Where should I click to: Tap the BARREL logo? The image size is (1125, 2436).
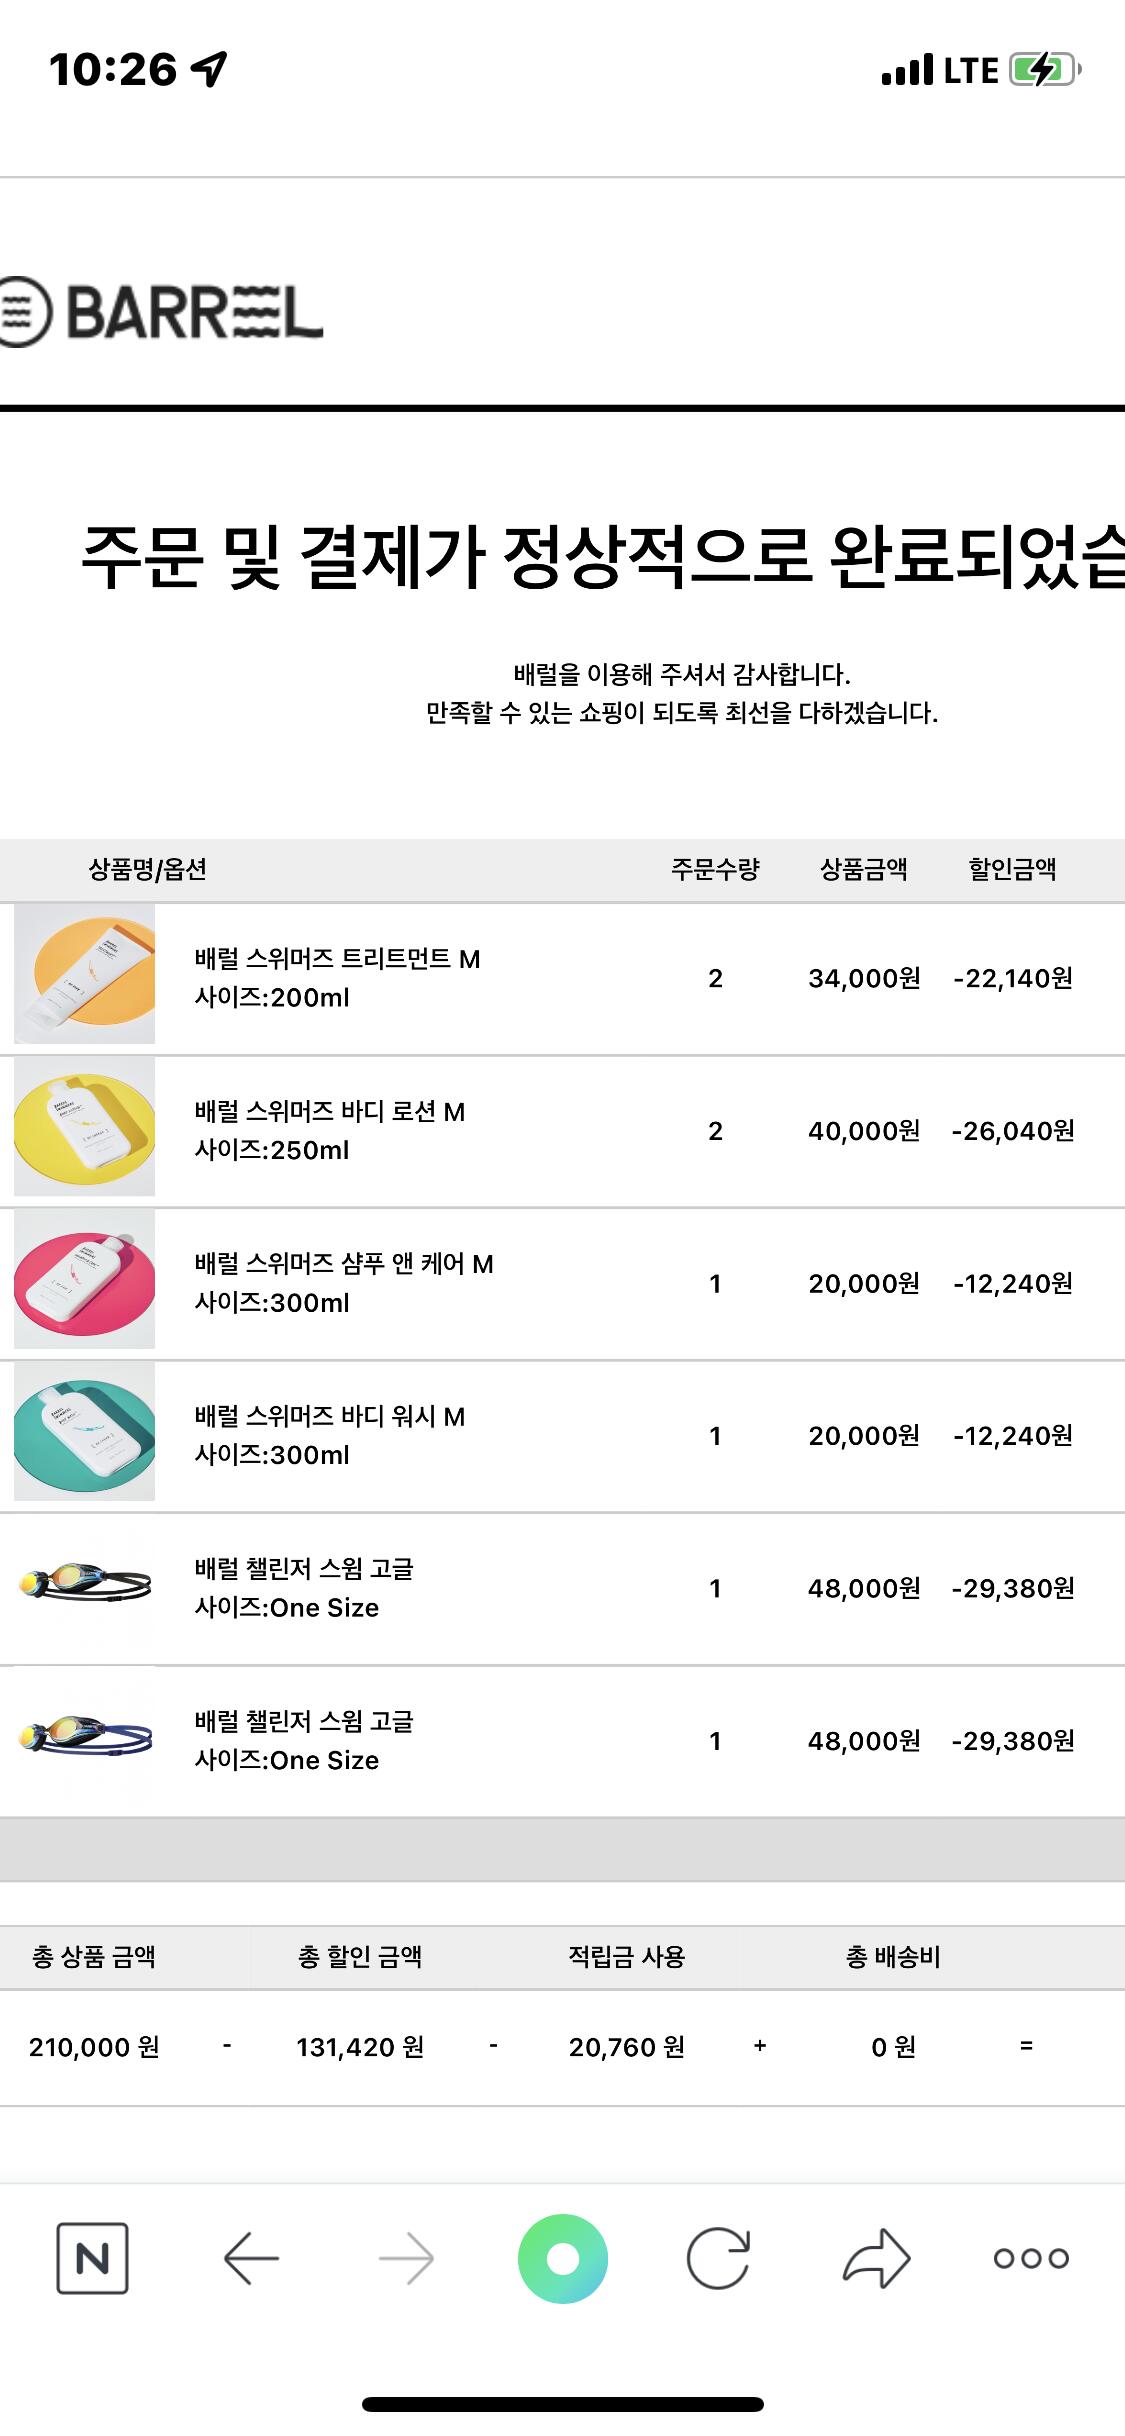pos(162,312)
